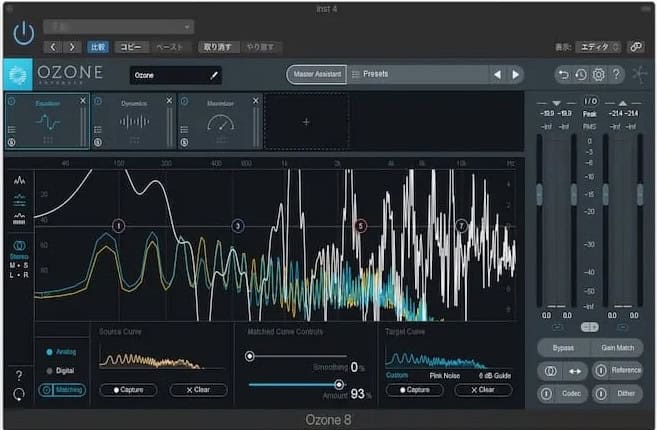Screen dimensions: 657x430
Task: Click the Ozone undo icon
Action: click(564, 75)
